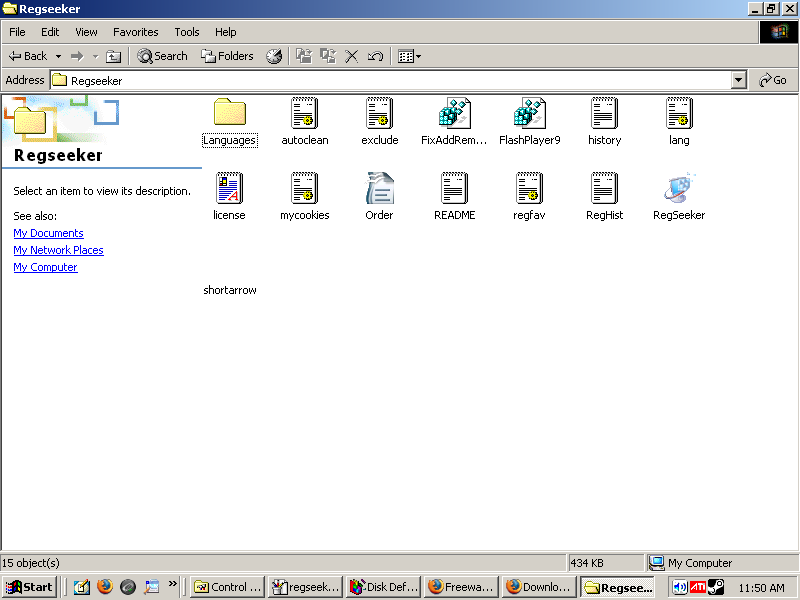The width and height of the screenshot is (800, 600).
Task: Expand the Address bar dropdown arrow
Action: tap(739, 80)
